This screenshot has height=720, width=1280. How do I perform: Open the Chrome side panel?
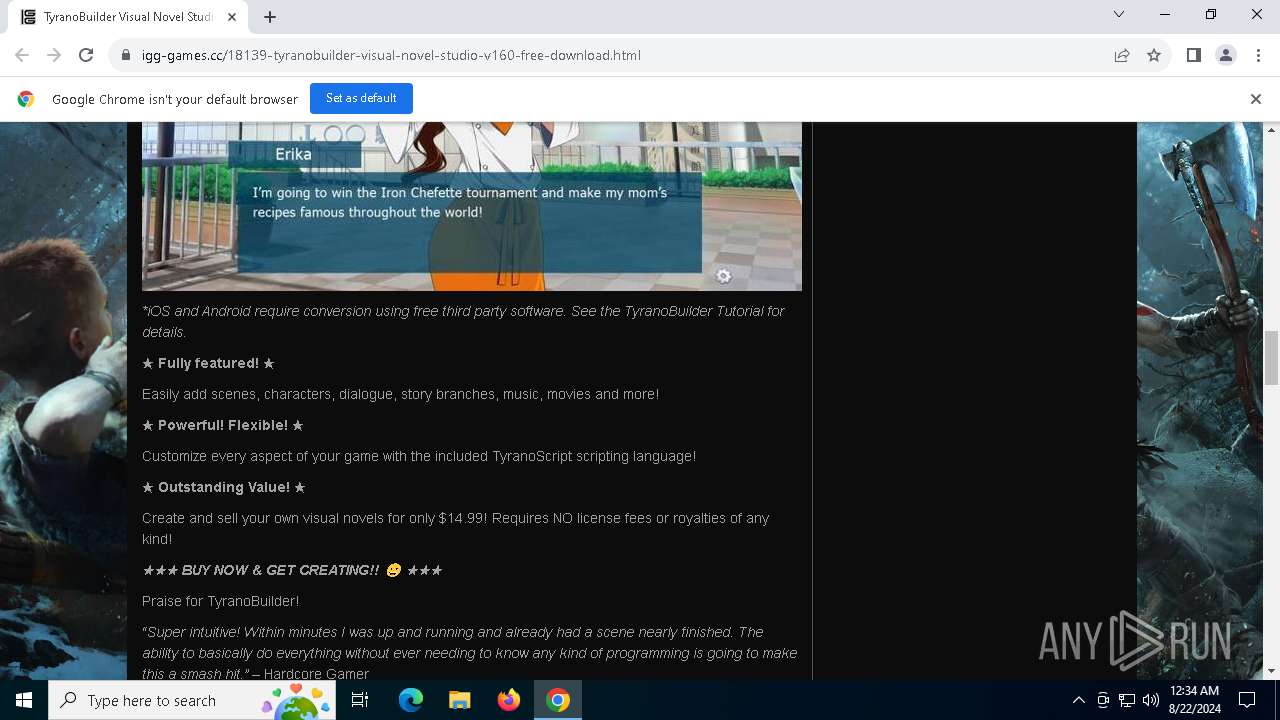point(1193,55)
